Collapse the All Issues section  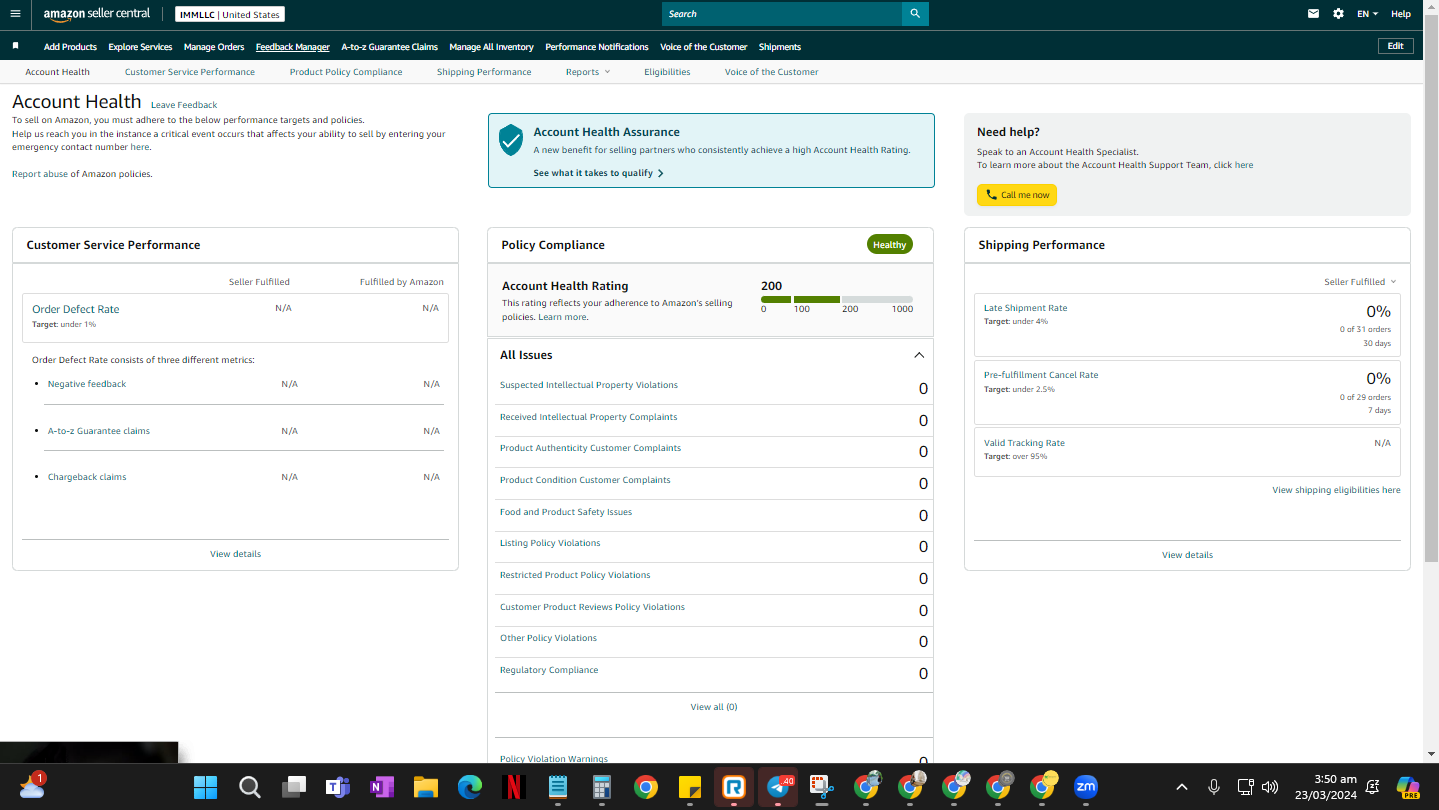[x=919, y=355]
